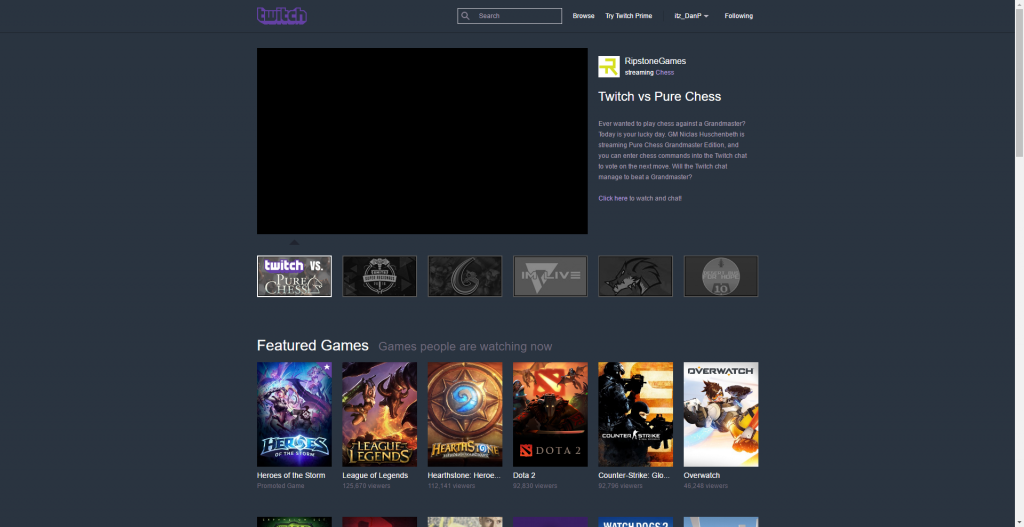The width and height of the screenshot is (1024, 527).
Task: Click the '46,248 viewers' text
Action: point(705,486)
